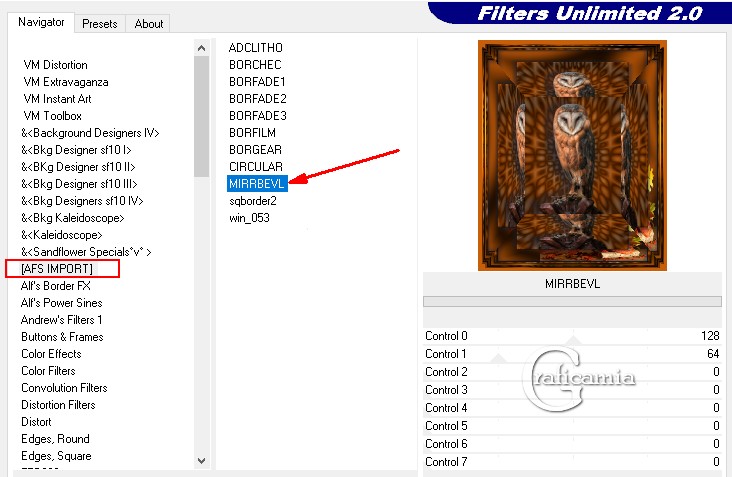Screen dimensions: 732x477
Task: Select &<Sandflower Specials°v°> category
Action: tap(86, 252)
